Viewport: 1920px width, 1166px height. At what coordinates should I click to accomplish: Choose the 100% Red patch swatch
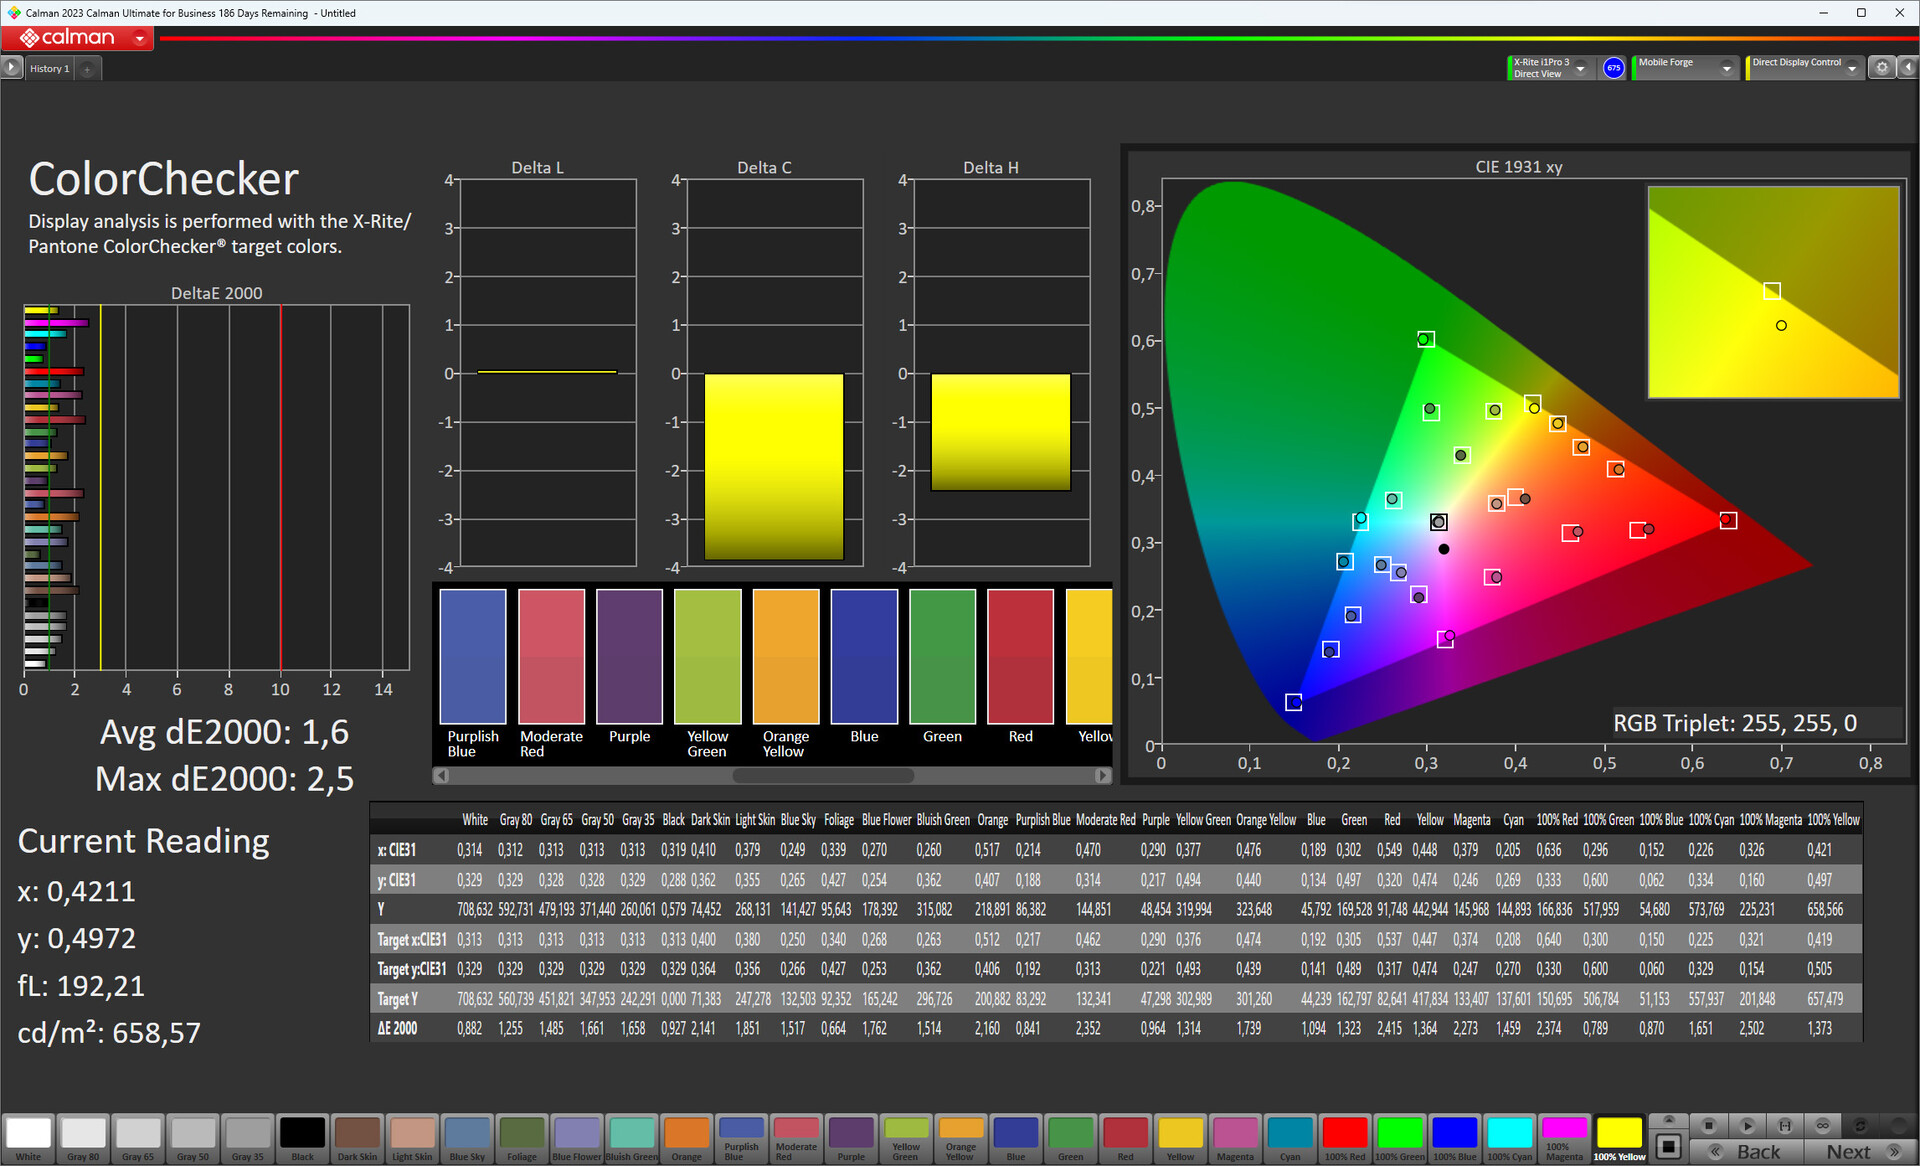coord(1344,1139)
